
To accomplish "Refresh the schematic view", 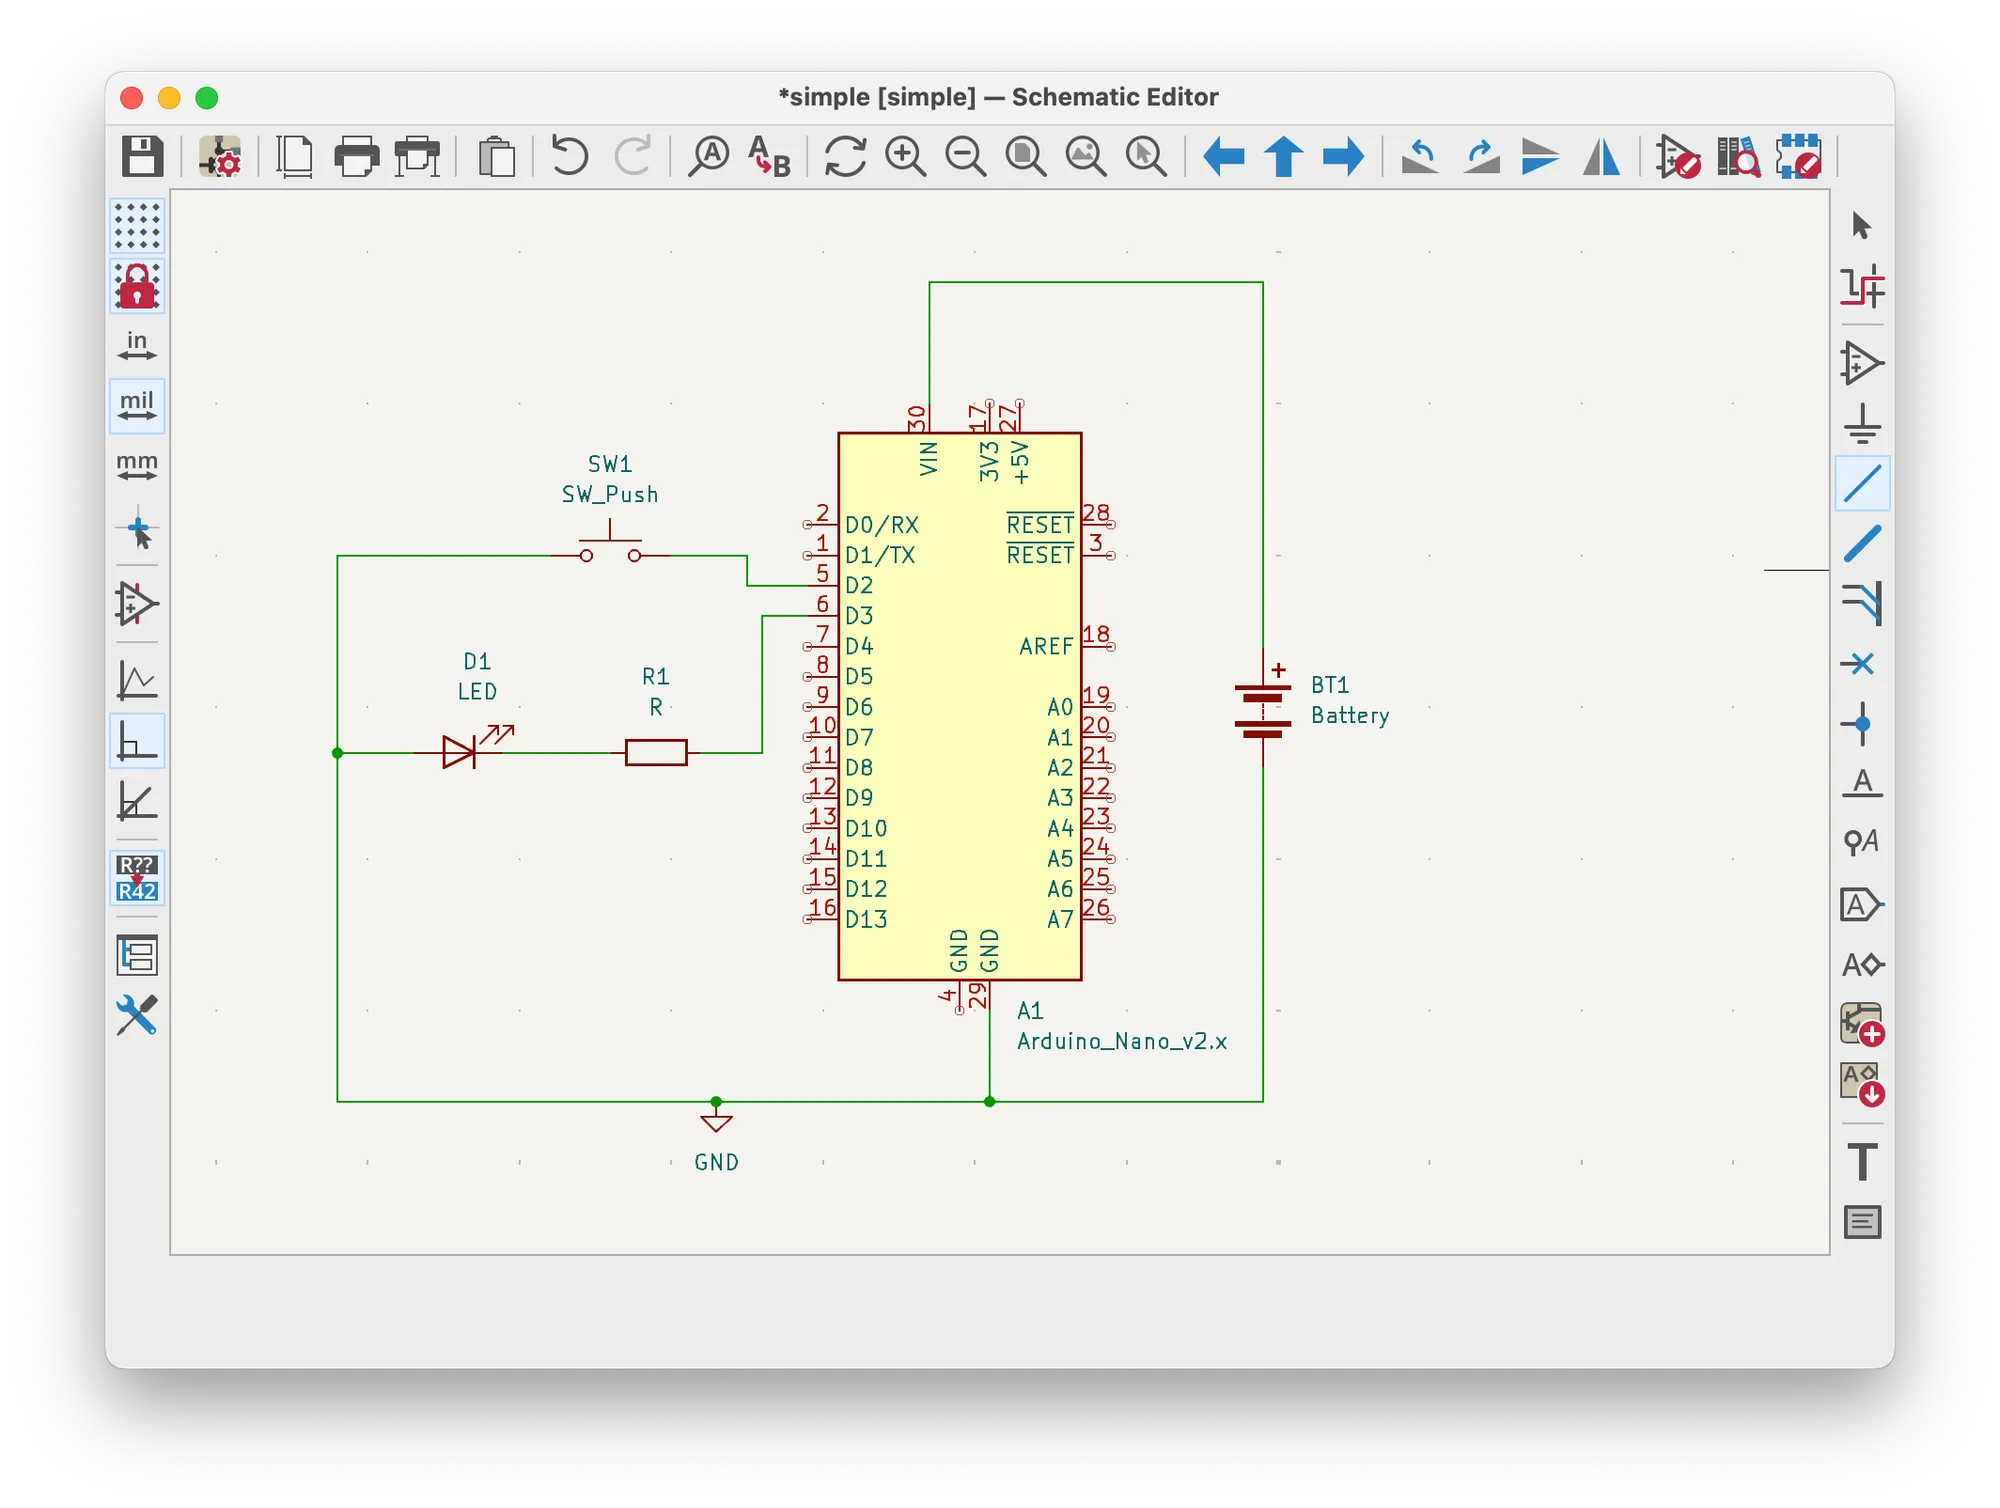I will coord(845,157).
